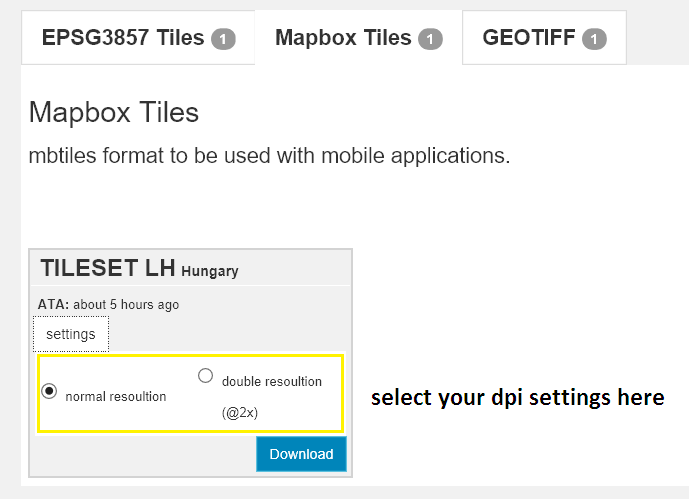Open the EPSG3857 Tiles tab

point(123,39)
